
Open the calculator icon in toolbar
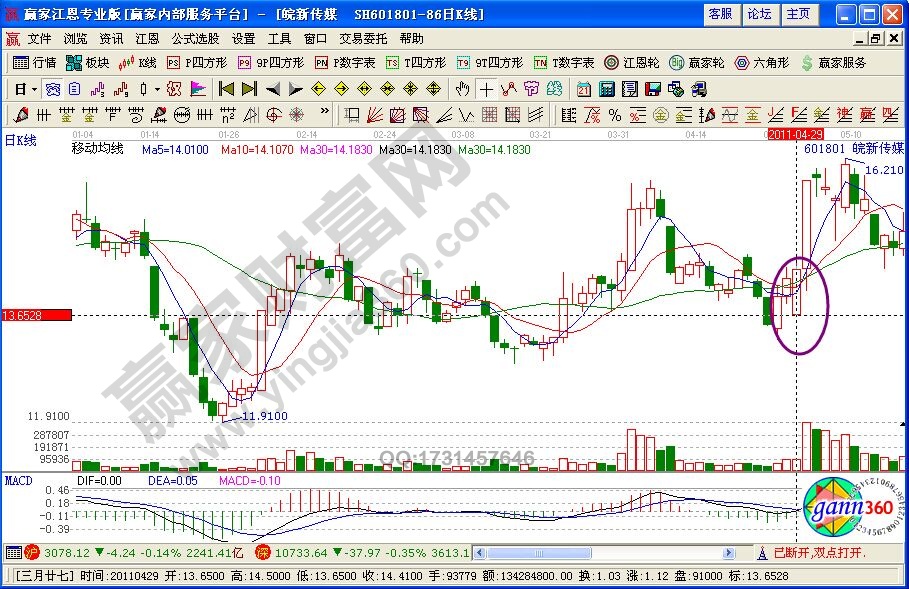click(606, 88)
